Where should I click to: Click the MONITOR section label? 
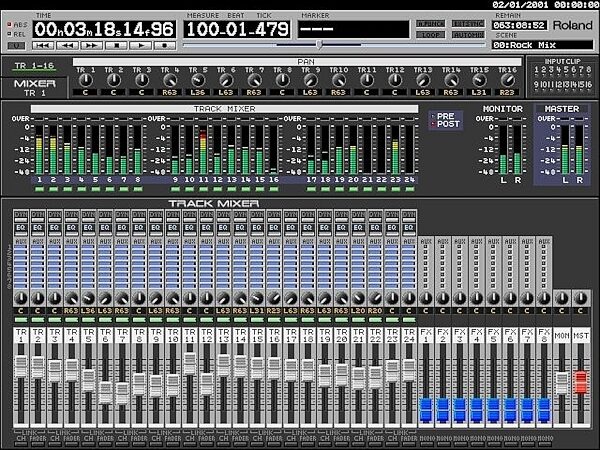pyautogui.click(x=503, y=109)
